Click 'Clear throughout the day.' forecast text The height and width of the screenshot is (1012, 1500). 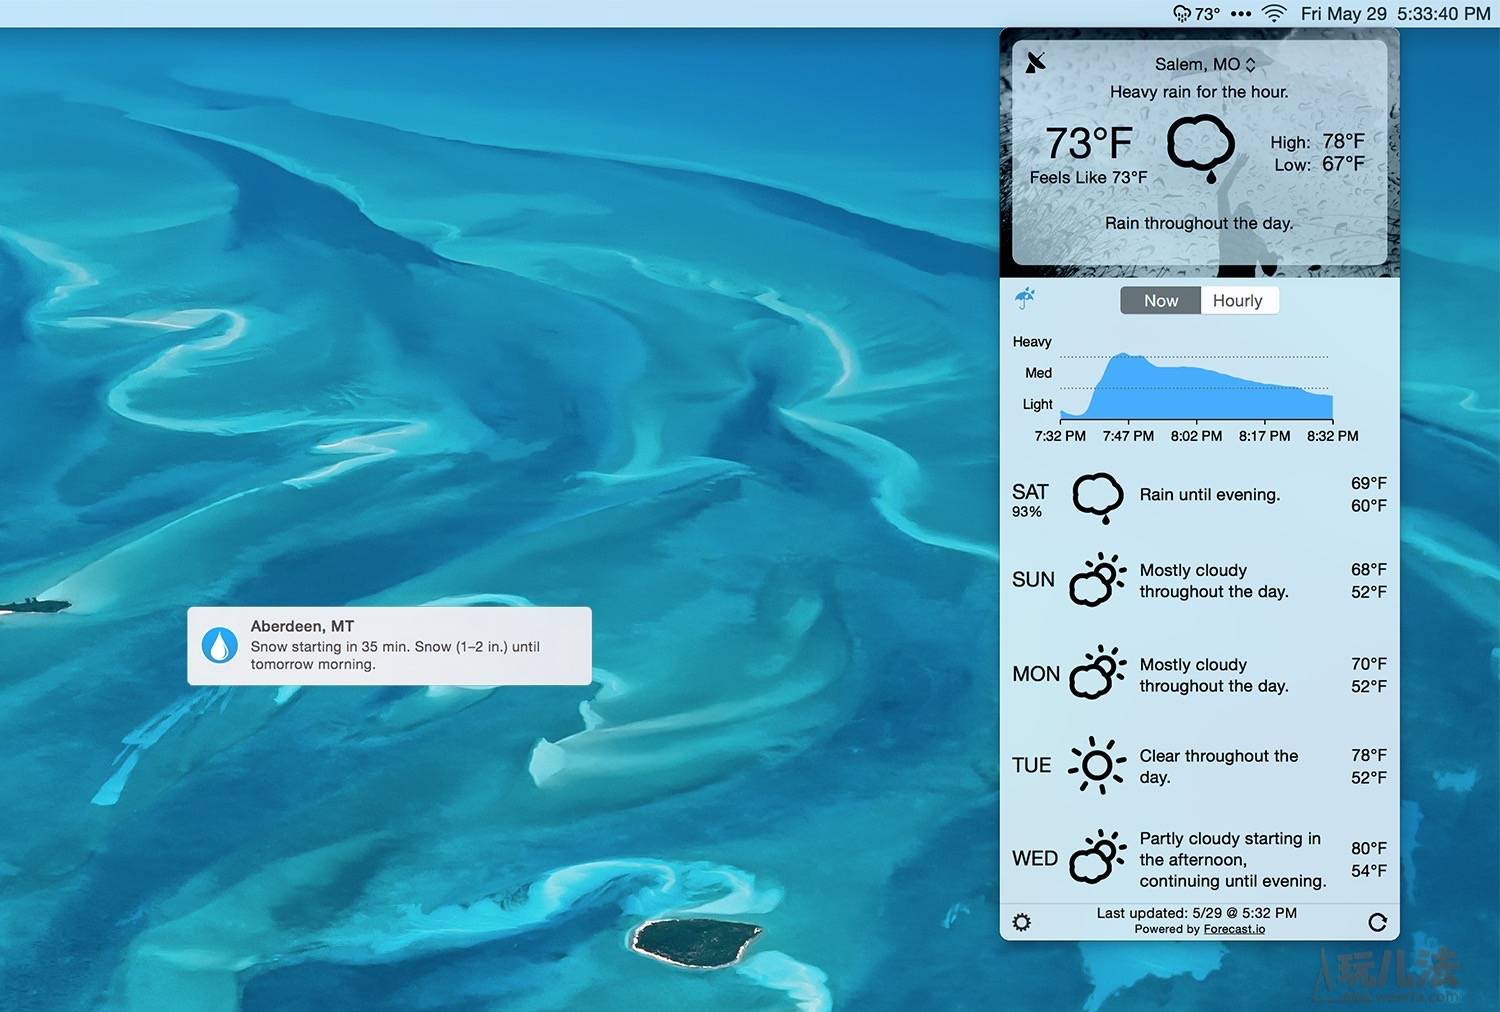coord(1219,767)
